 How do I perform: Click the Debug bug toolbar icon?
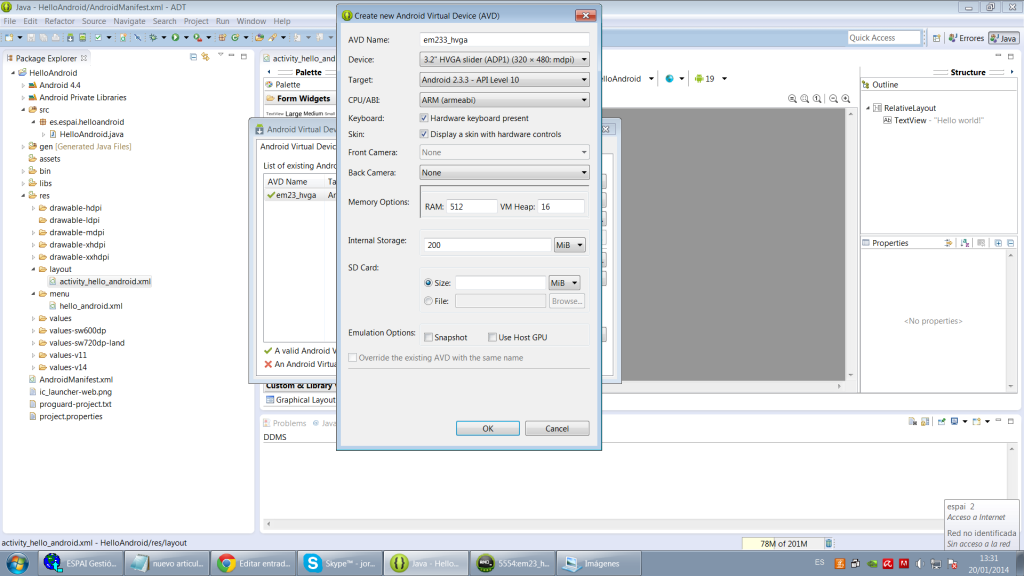pyautogui.click(x=153, y=38)
